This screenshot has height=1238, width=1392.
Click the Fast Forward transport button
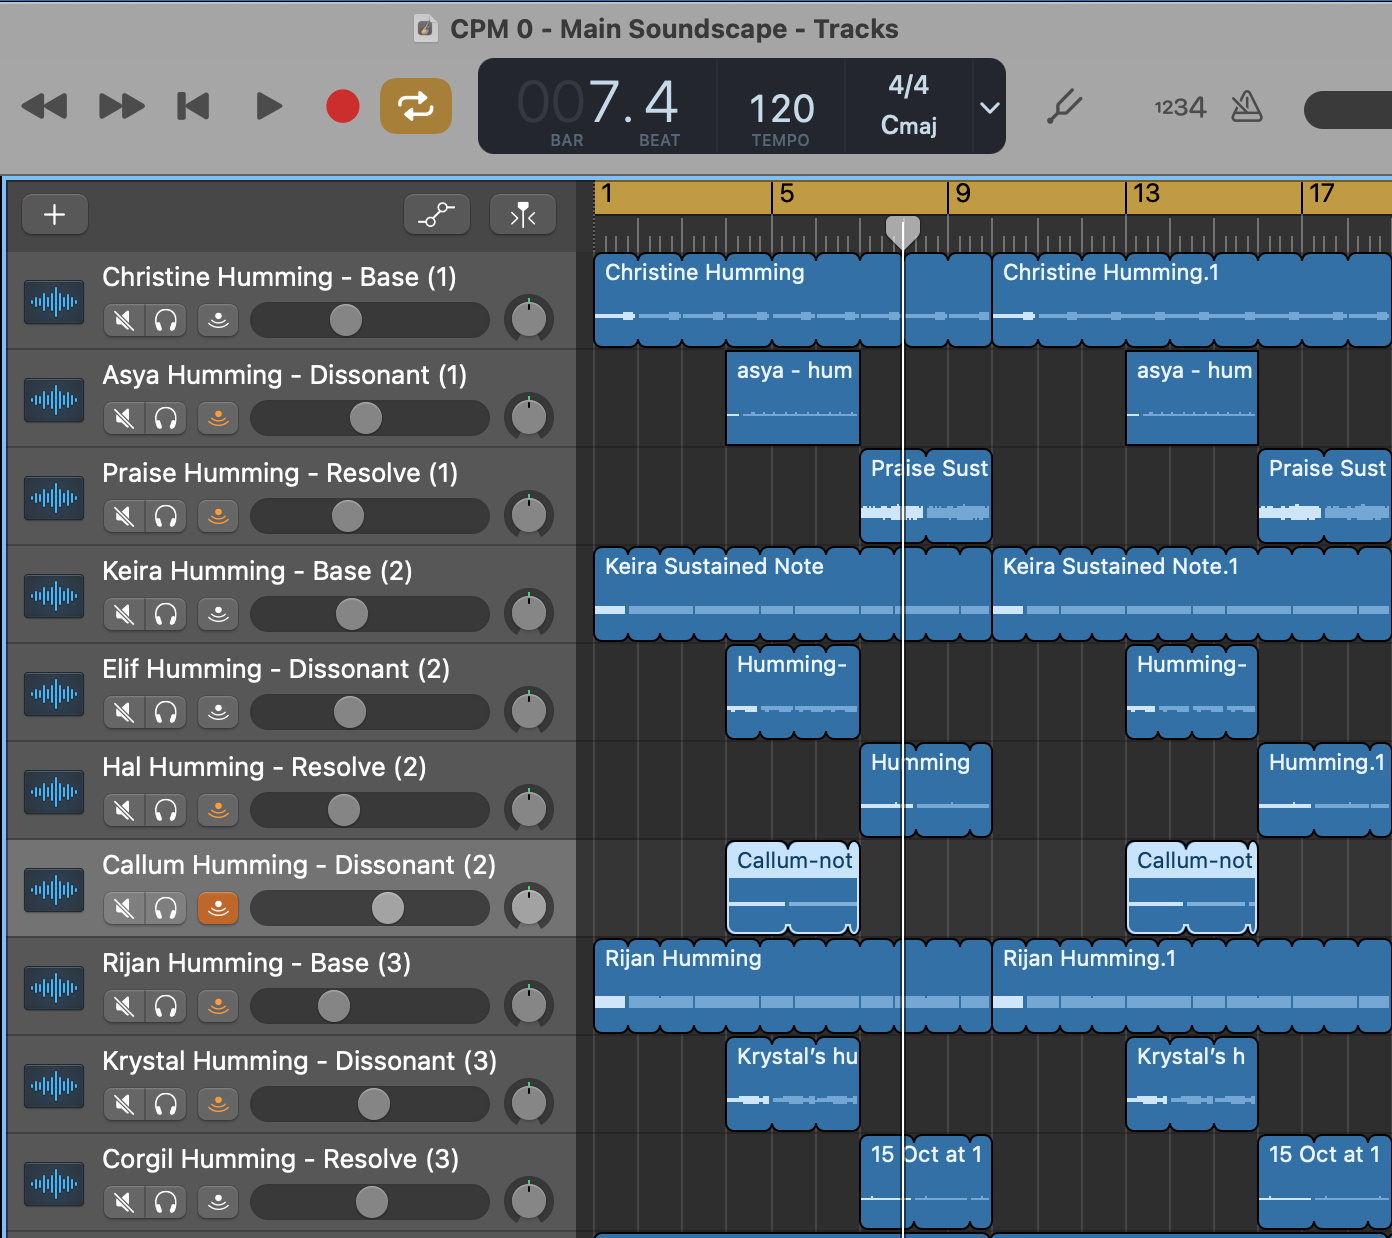[121, 106]
